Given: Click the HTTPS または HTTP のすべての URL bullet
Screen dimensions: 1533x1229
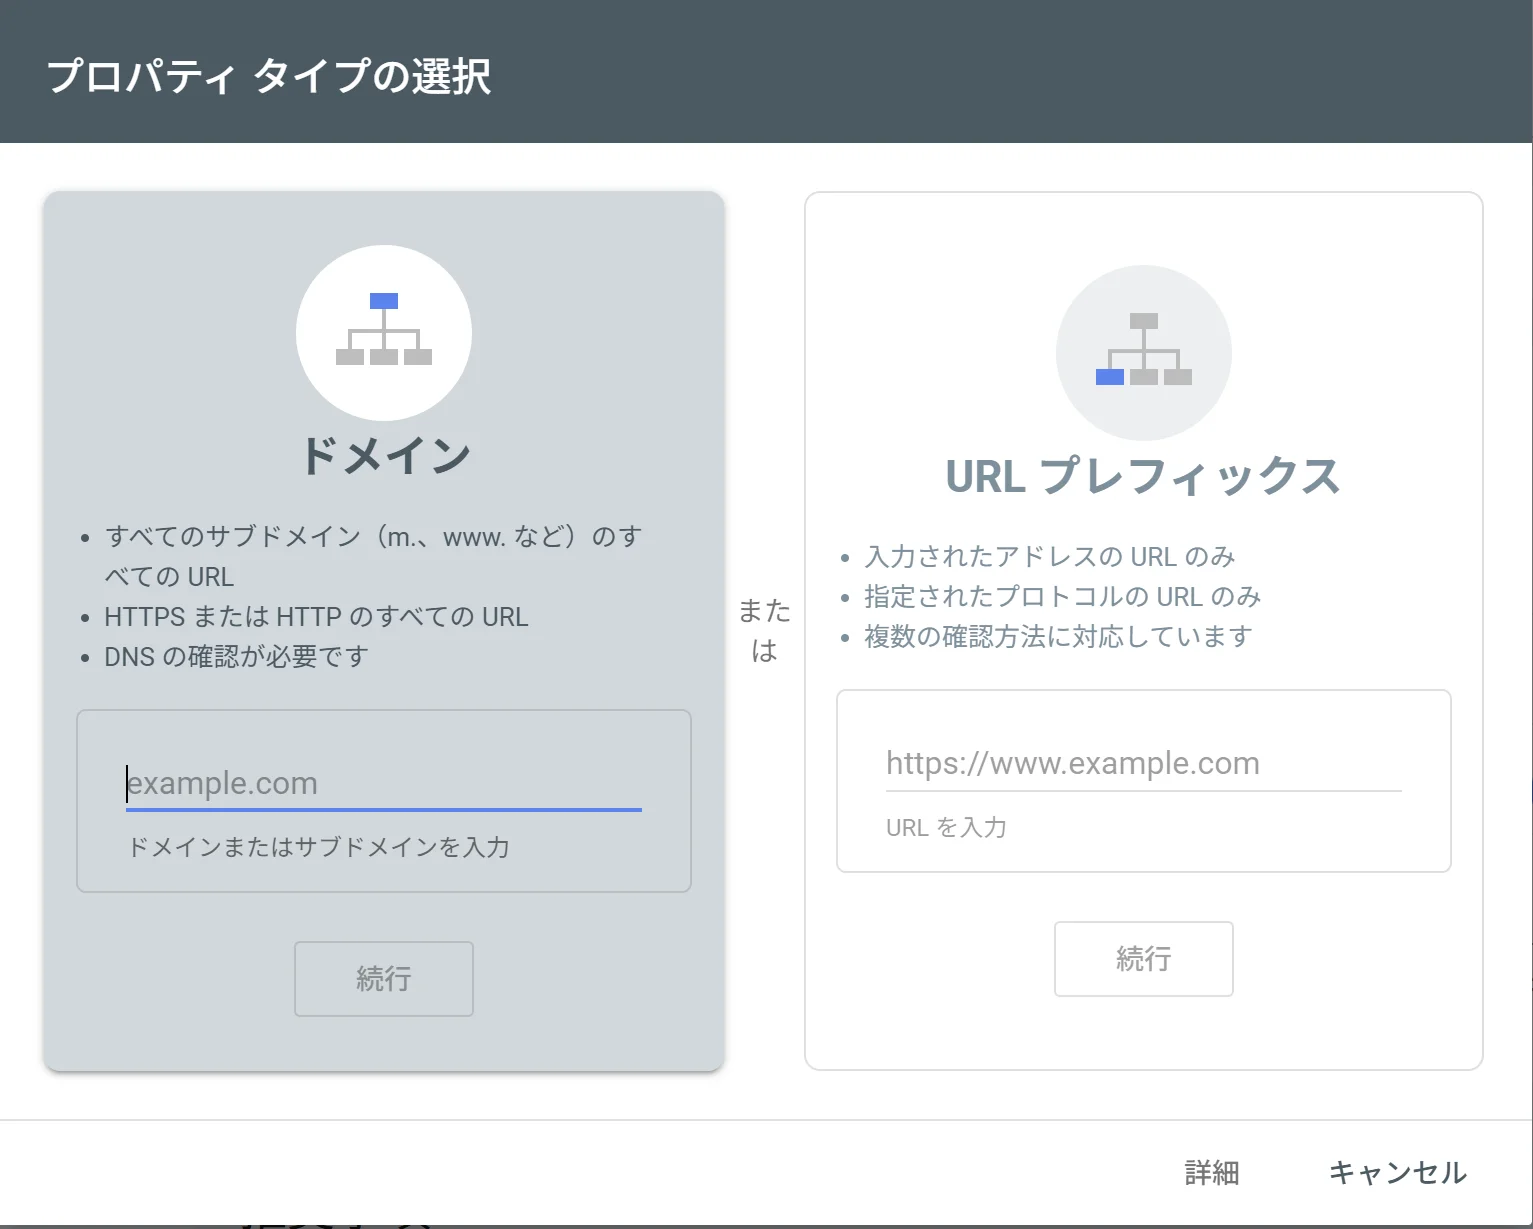Looking at the screenshot, I should [316, 616].
